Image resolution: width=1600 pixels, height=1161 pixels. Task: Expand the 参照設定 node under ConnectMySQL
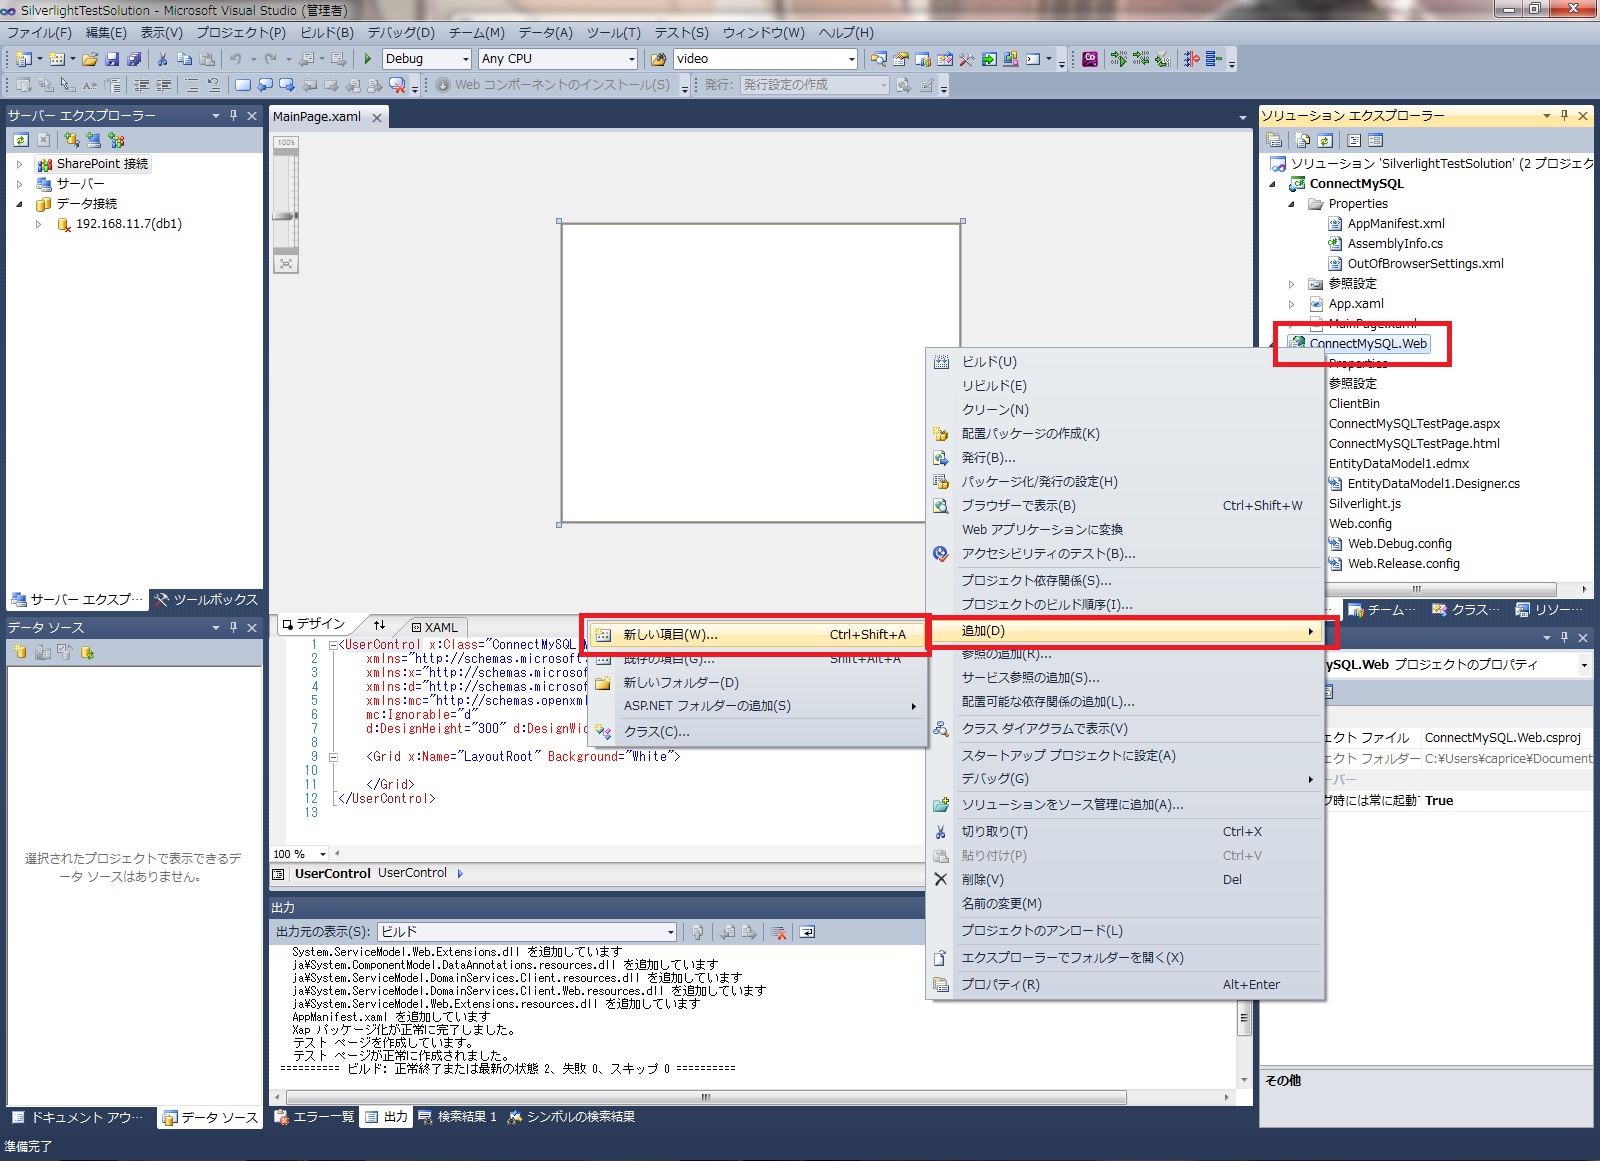pyautogui.click(x=1291, y=284)
